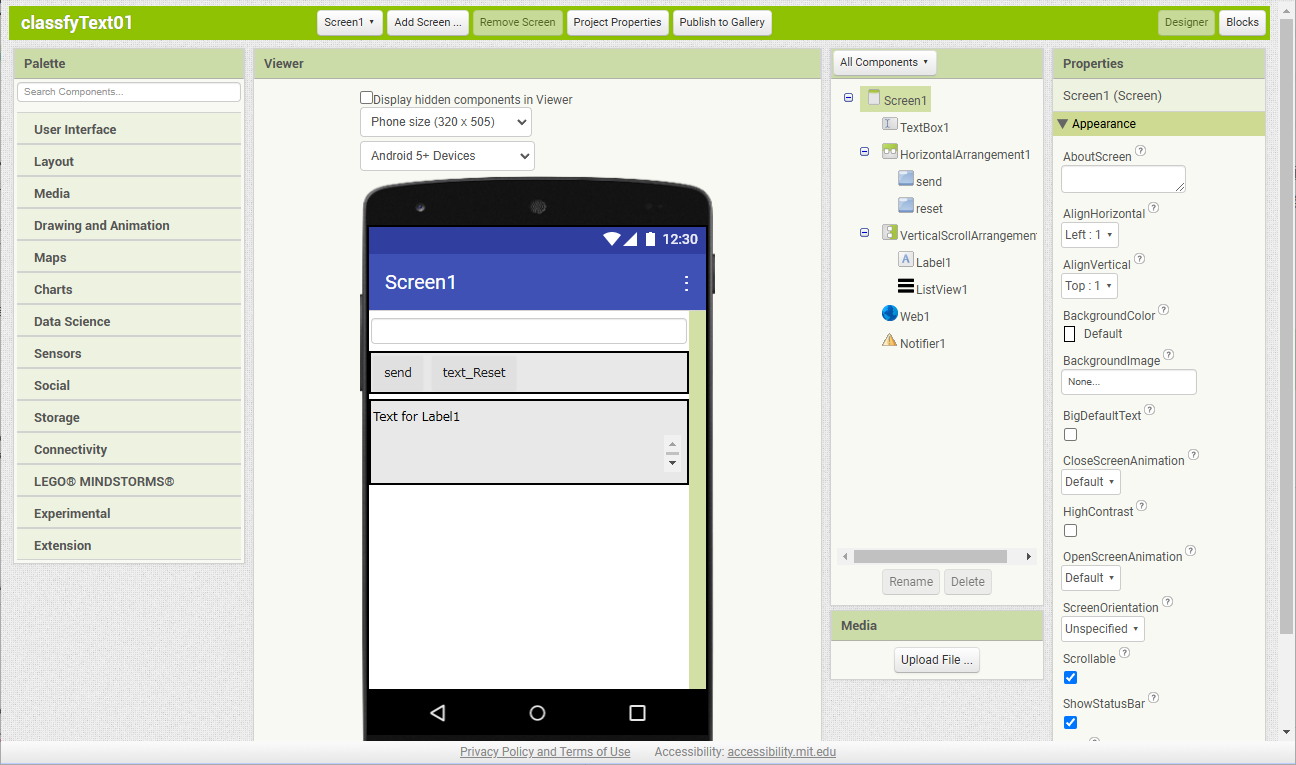Open Sensors palette category

(x=129, y=354)
